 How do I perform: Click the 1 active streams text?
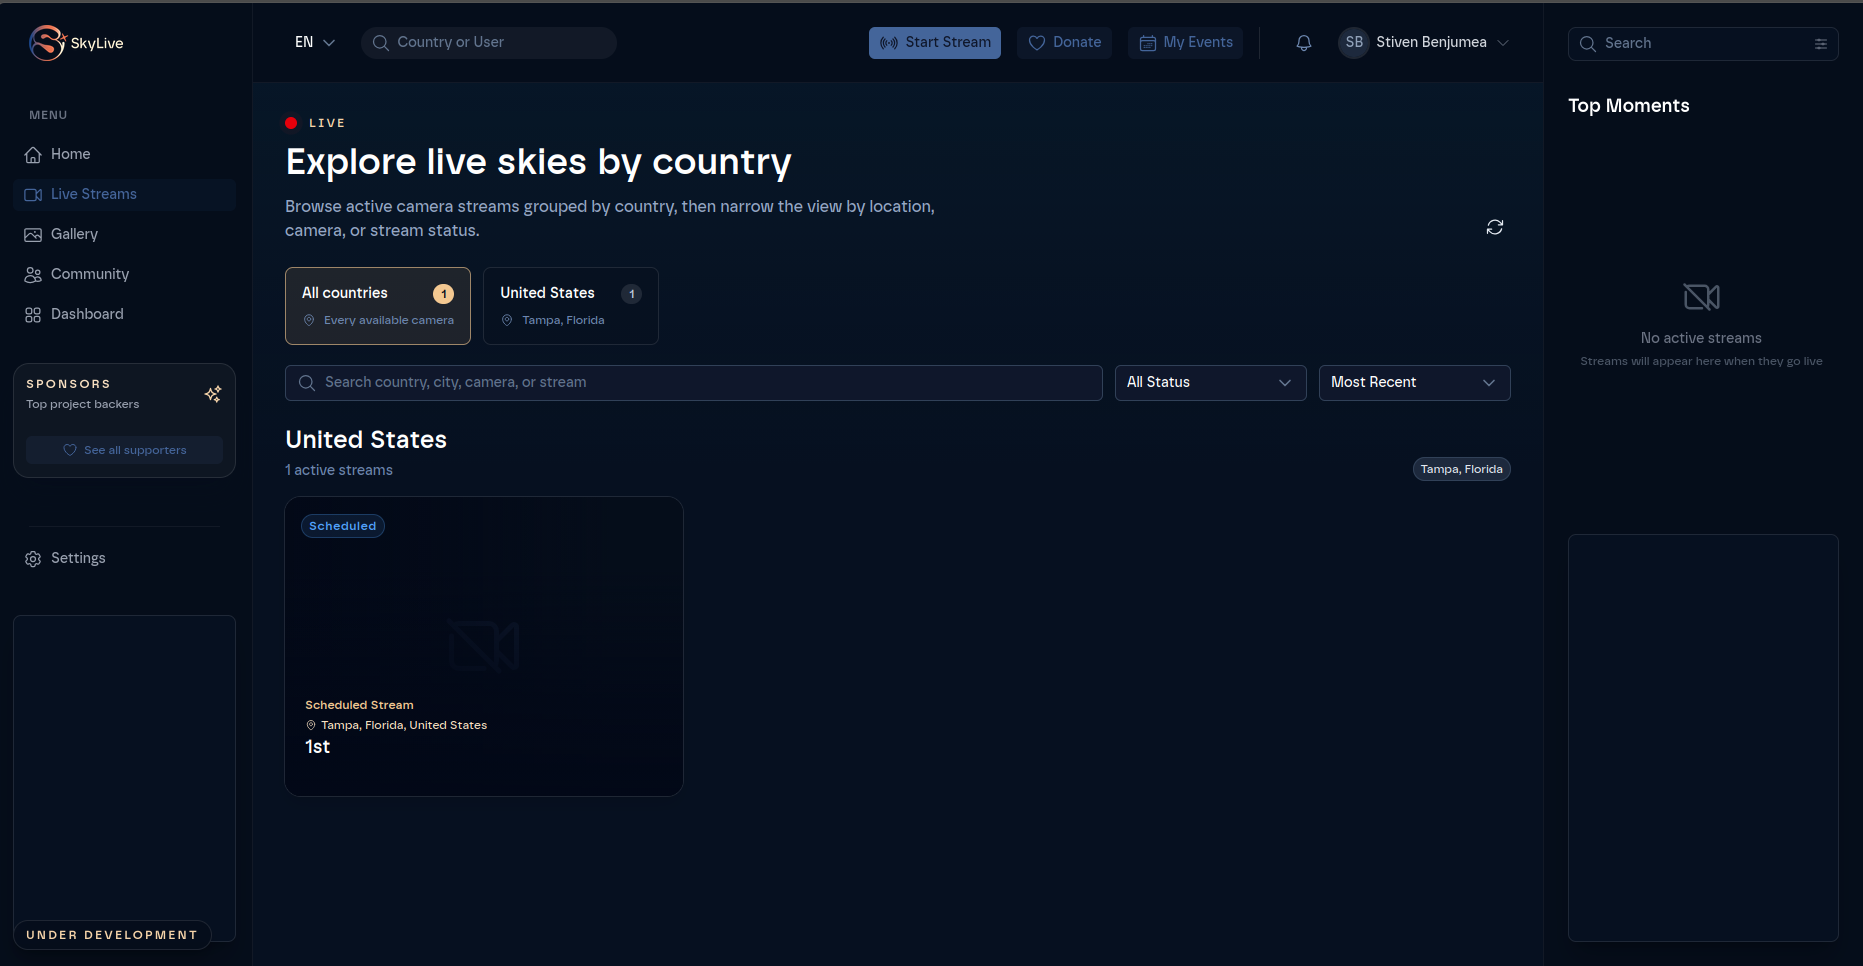coord(339,470)
